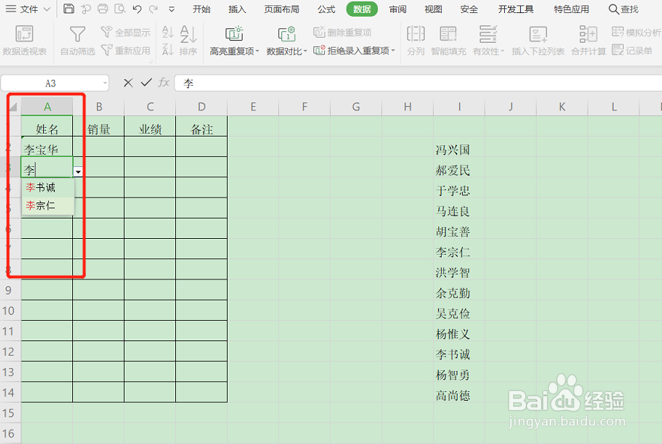Switch to the 审阅 tab
The image size is (662, 444).
398,9
